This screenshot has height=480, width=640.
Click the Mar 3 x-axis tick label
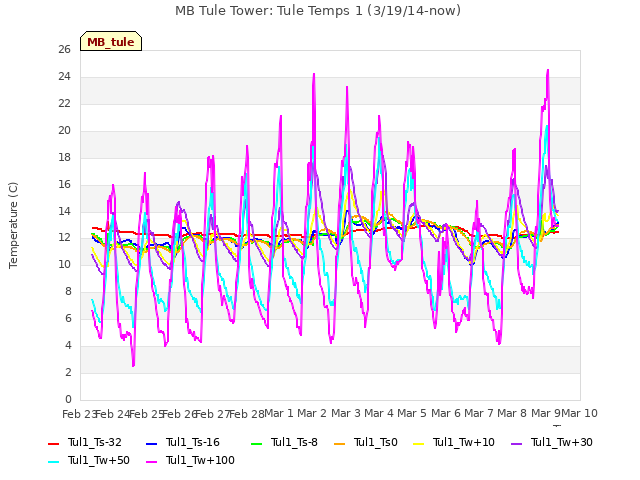345,413
